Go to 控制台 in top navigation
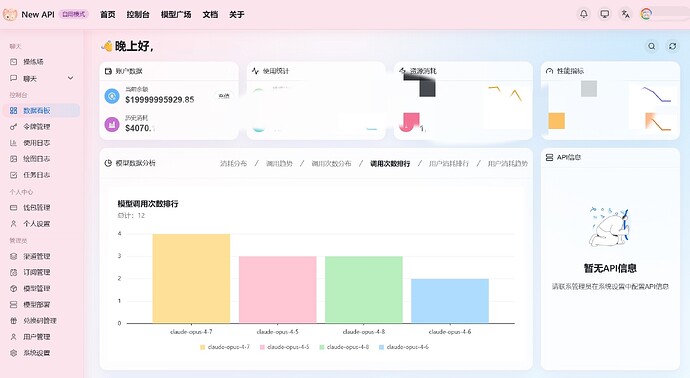The height and width of the screenshot is (378, 690). tap(138, 15)
